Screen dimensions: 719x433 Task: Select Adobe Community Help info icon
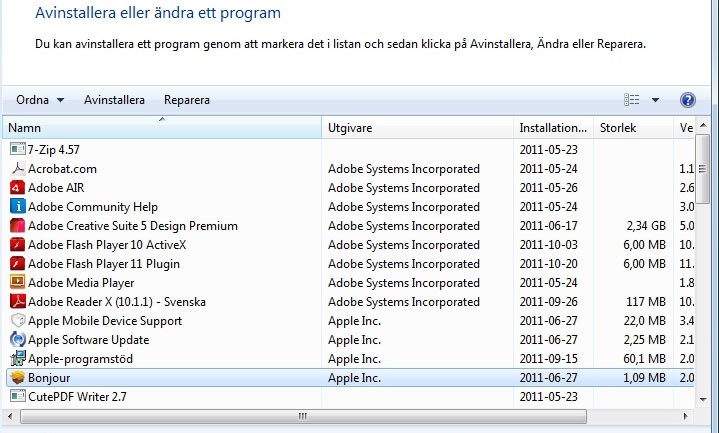[17, 207]
